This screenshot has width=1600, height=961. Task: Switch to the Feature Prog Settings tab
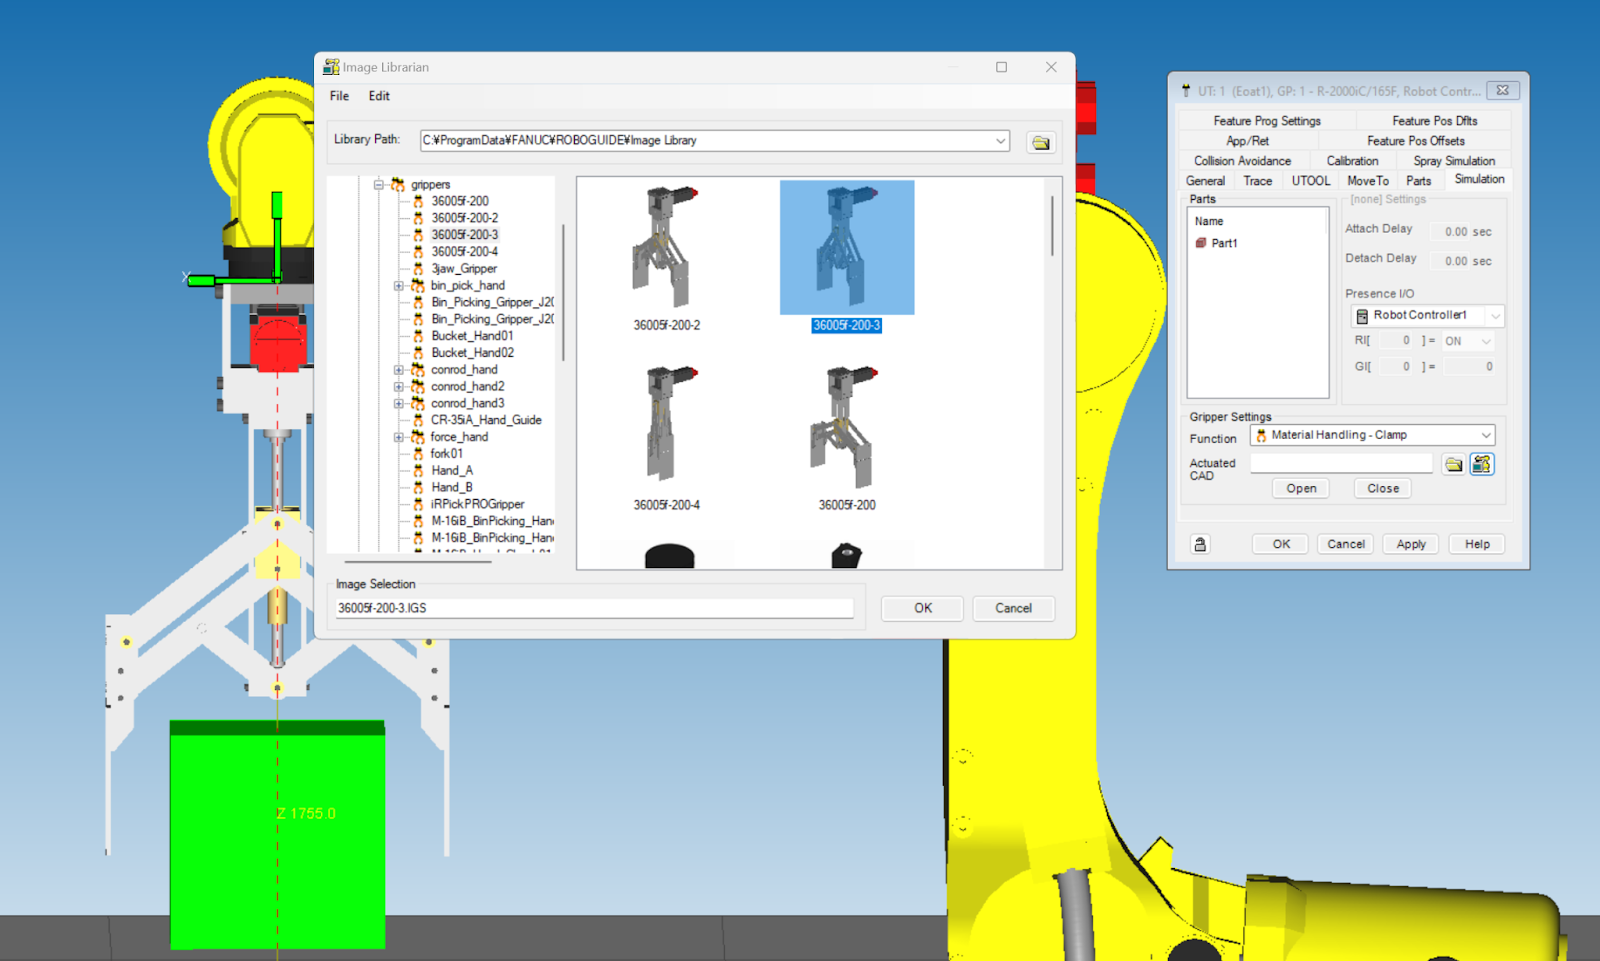[1267, 121]
